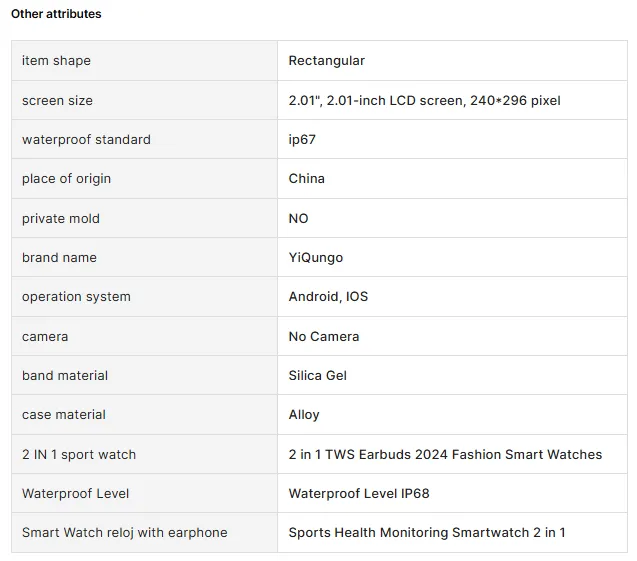Viewport: 637px width, 561px height.
Task: Select the 'waterproof standard' label
Action: tap(86, 140)
